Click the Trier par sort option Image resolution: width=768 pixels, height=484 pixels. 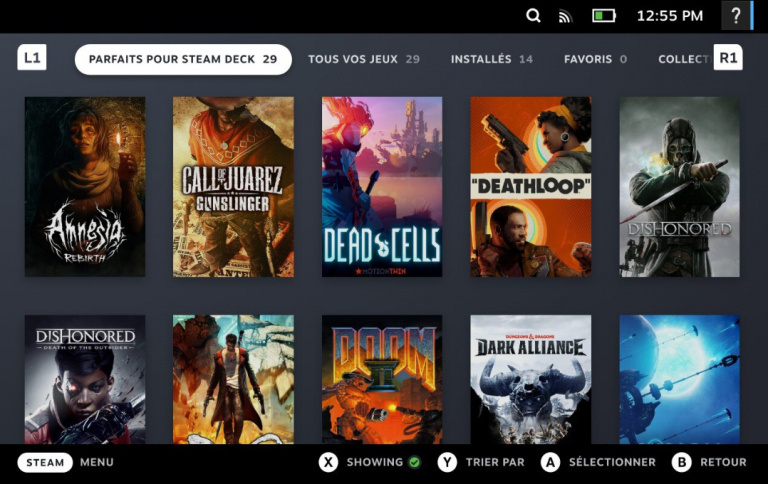495,462
